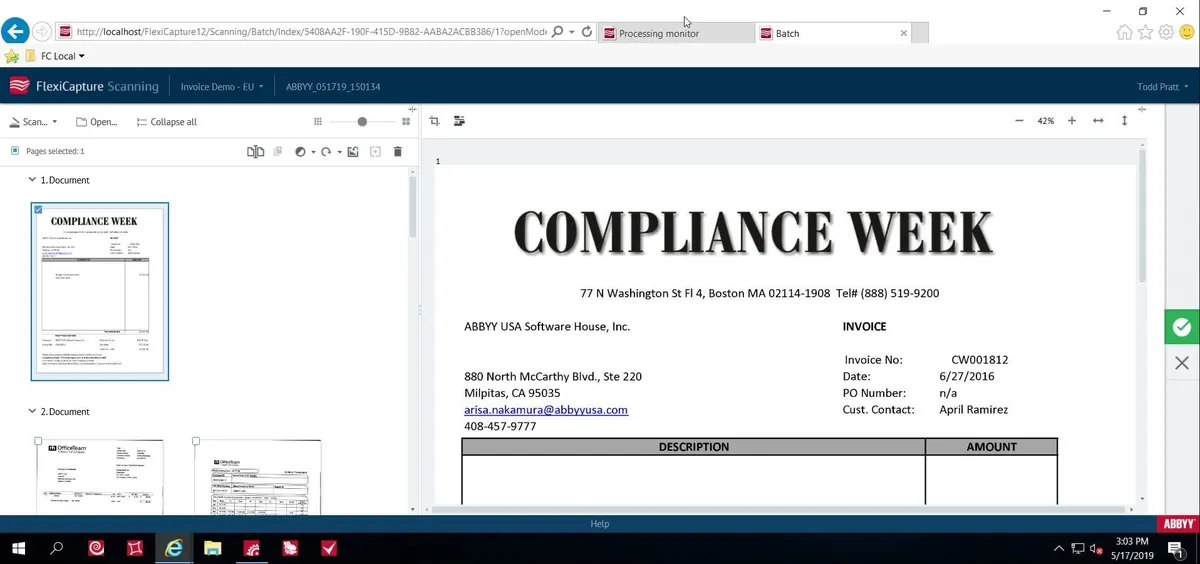Open the rotate options dropdown arrow

(339, 152)
